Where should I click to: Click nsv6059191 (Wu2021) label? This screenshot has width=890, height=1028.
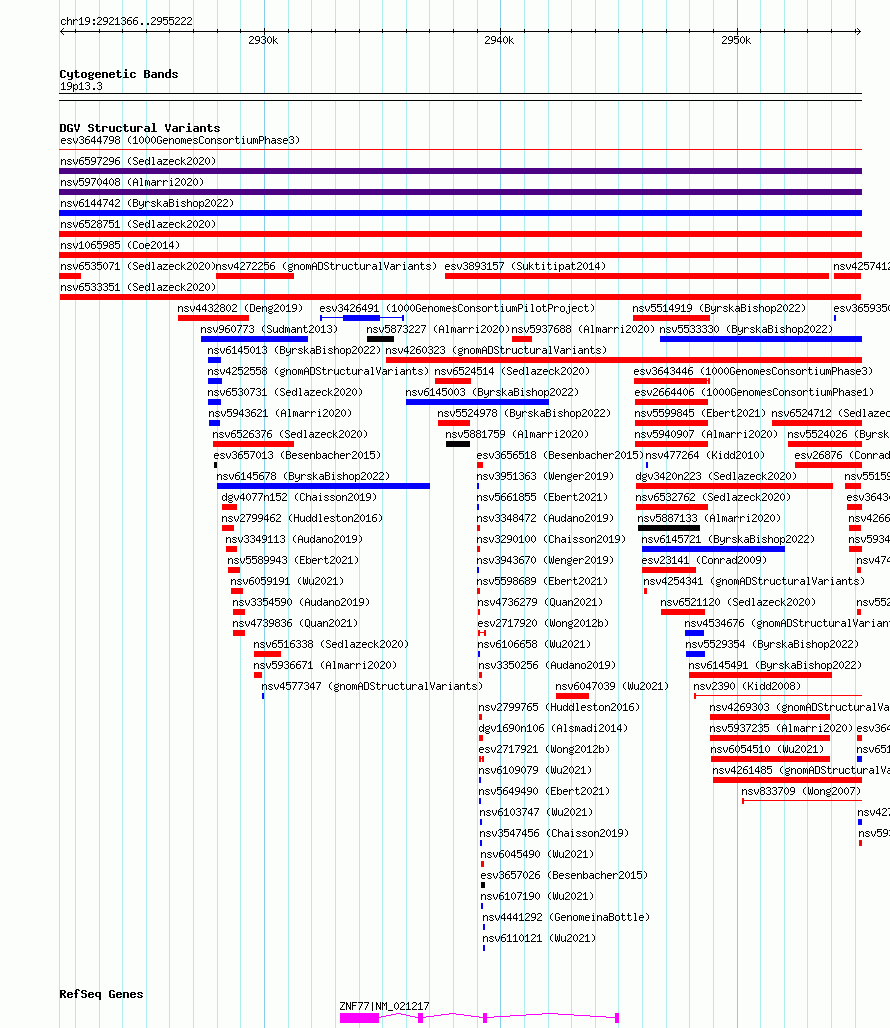tap(287, 581)
